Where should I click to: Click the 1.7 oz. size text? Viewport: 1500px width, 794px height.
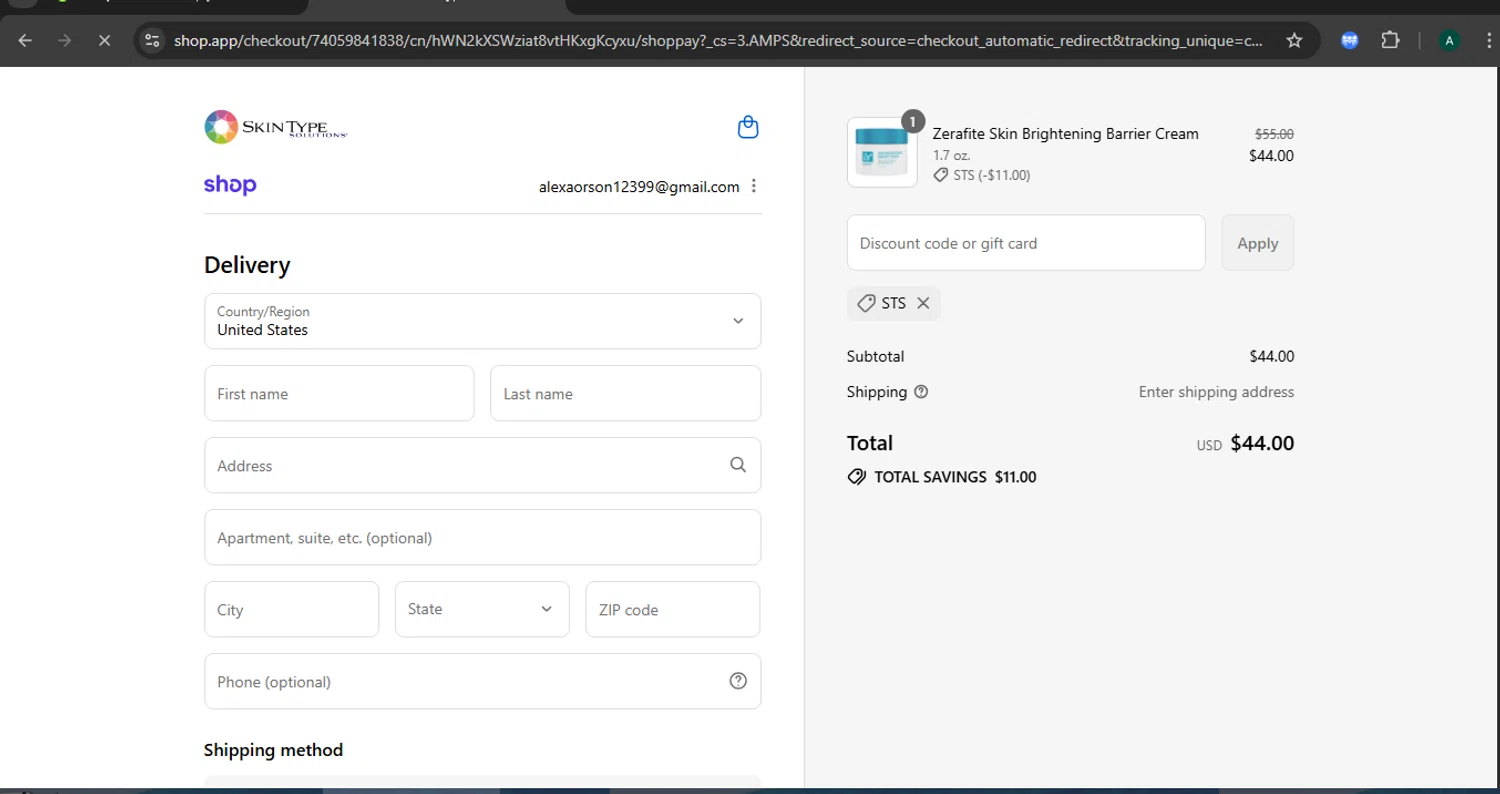click(x=951, y=155)
